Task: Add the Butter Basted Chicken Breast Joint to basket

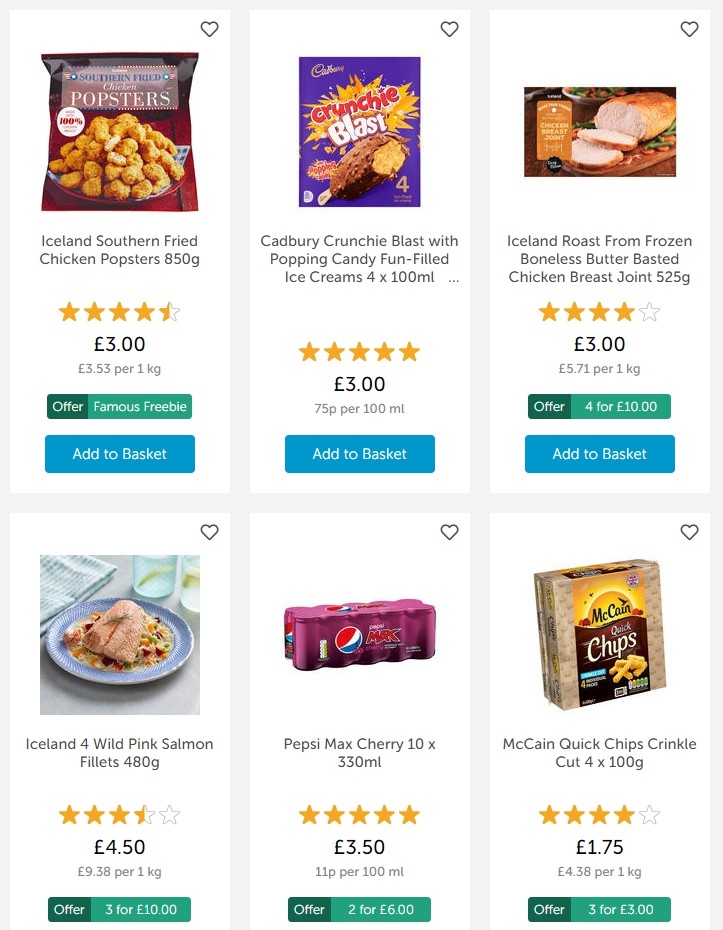Action: coord(599,453)
